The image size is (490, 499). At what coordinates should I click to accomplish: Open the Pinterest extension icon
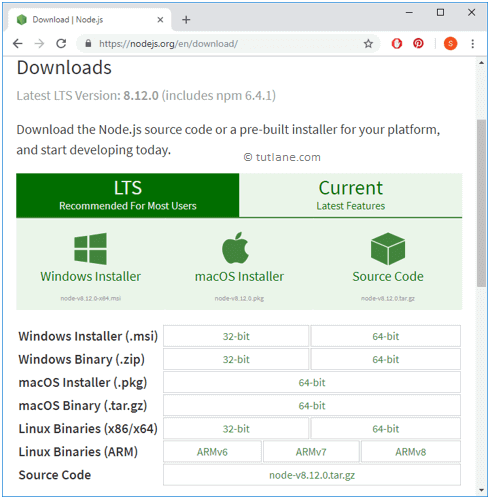click(418, 43)
